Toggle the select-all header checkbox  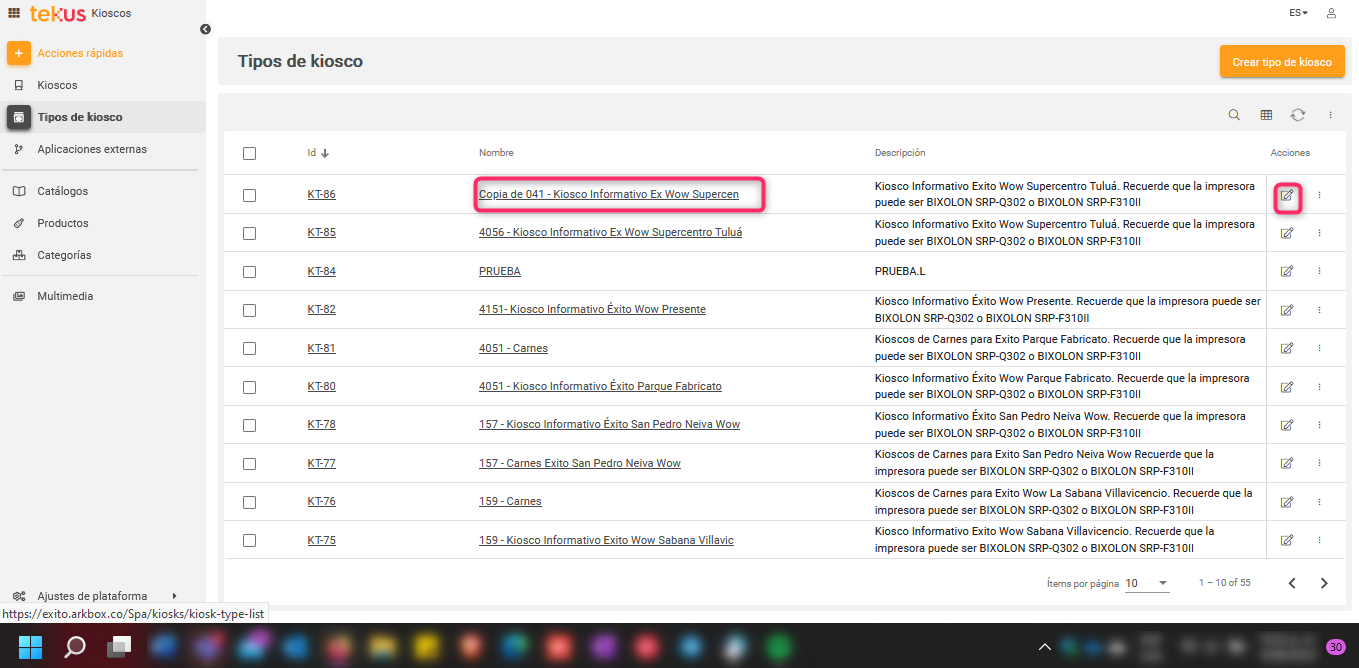tap(249, 153)
